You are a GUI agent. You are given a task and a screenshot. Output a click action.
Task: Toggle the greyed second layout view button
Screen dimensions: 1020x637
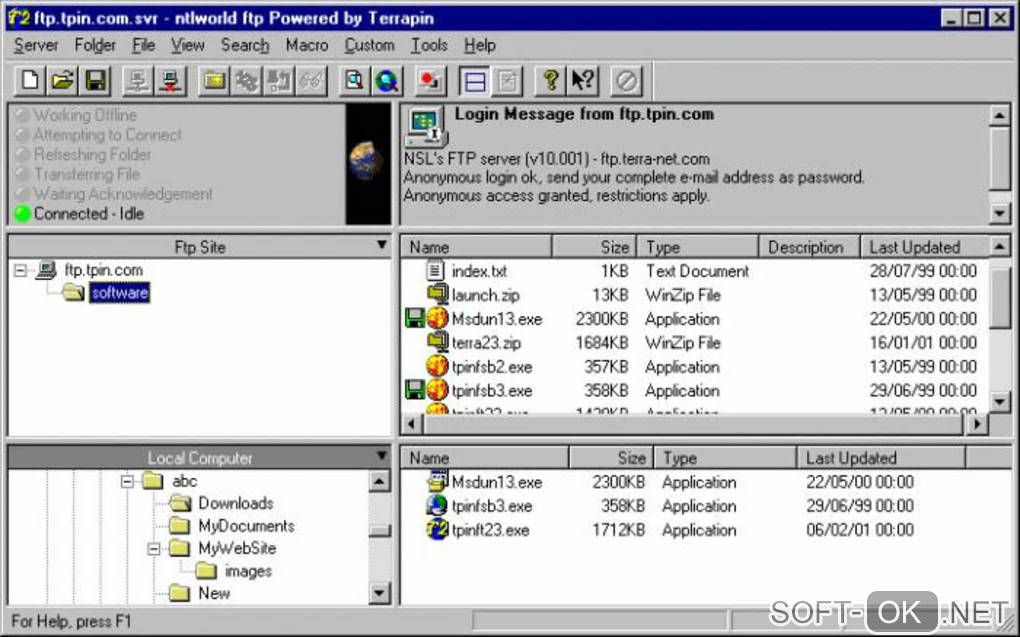tap(507, 81)
